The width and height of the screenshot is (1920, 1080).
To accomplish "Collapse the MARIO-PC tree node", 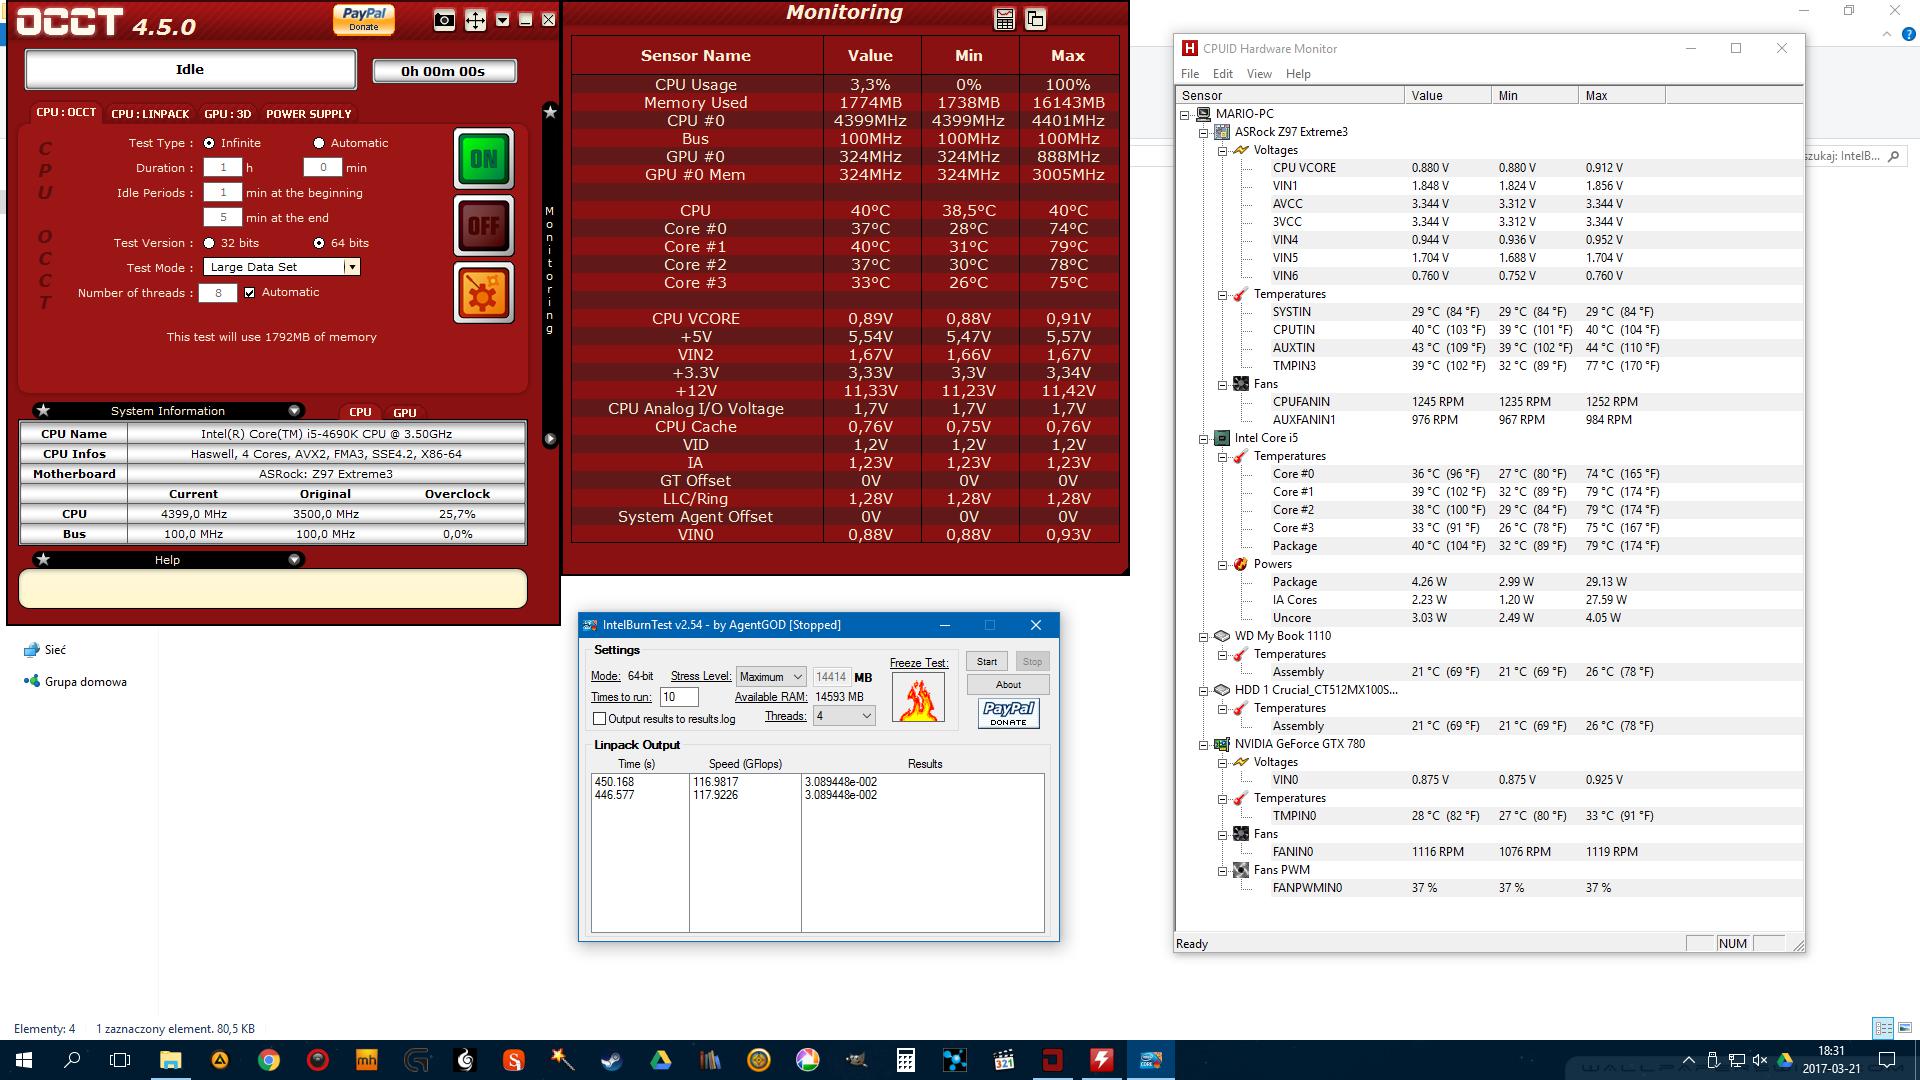I will pos(1186,115).
